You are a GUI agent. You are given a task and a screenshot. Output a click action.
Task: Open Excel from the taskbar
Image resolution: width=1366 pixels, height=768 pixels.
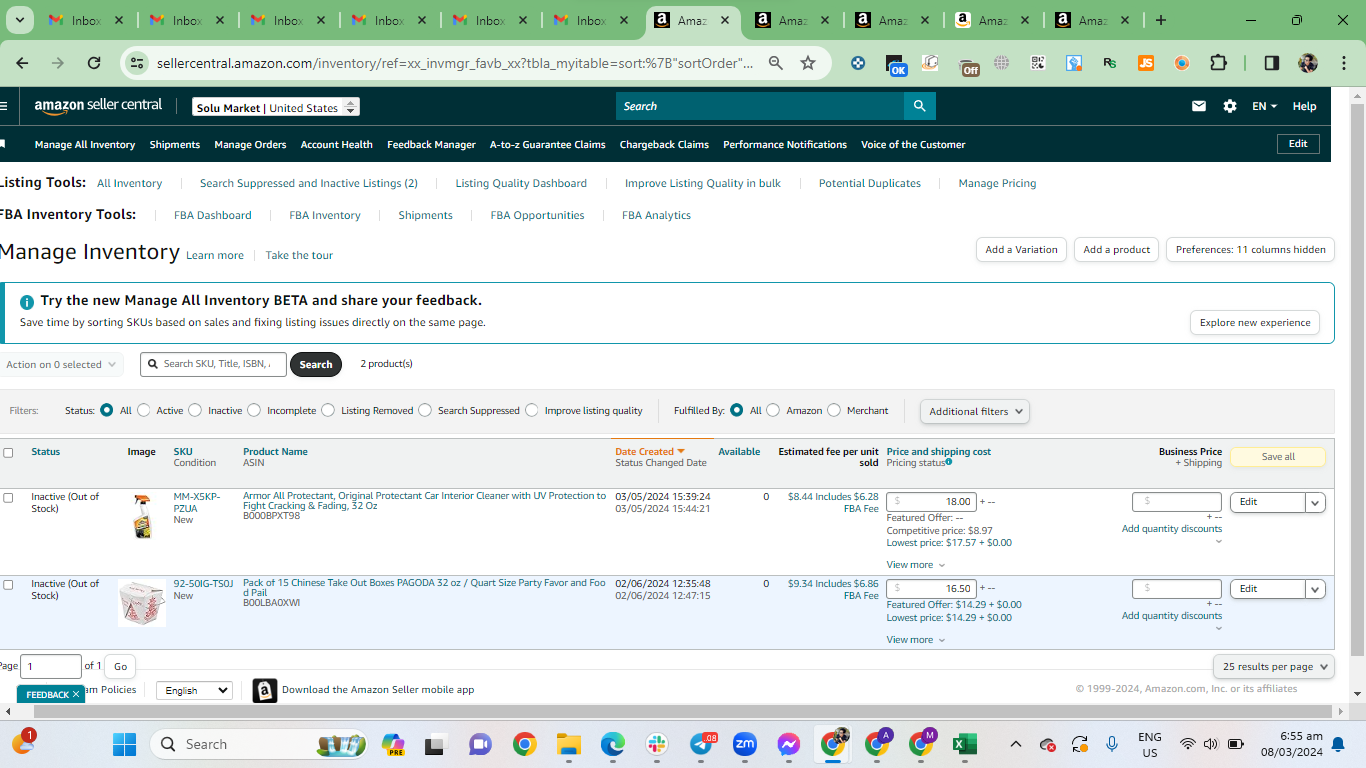coord(965,744)
